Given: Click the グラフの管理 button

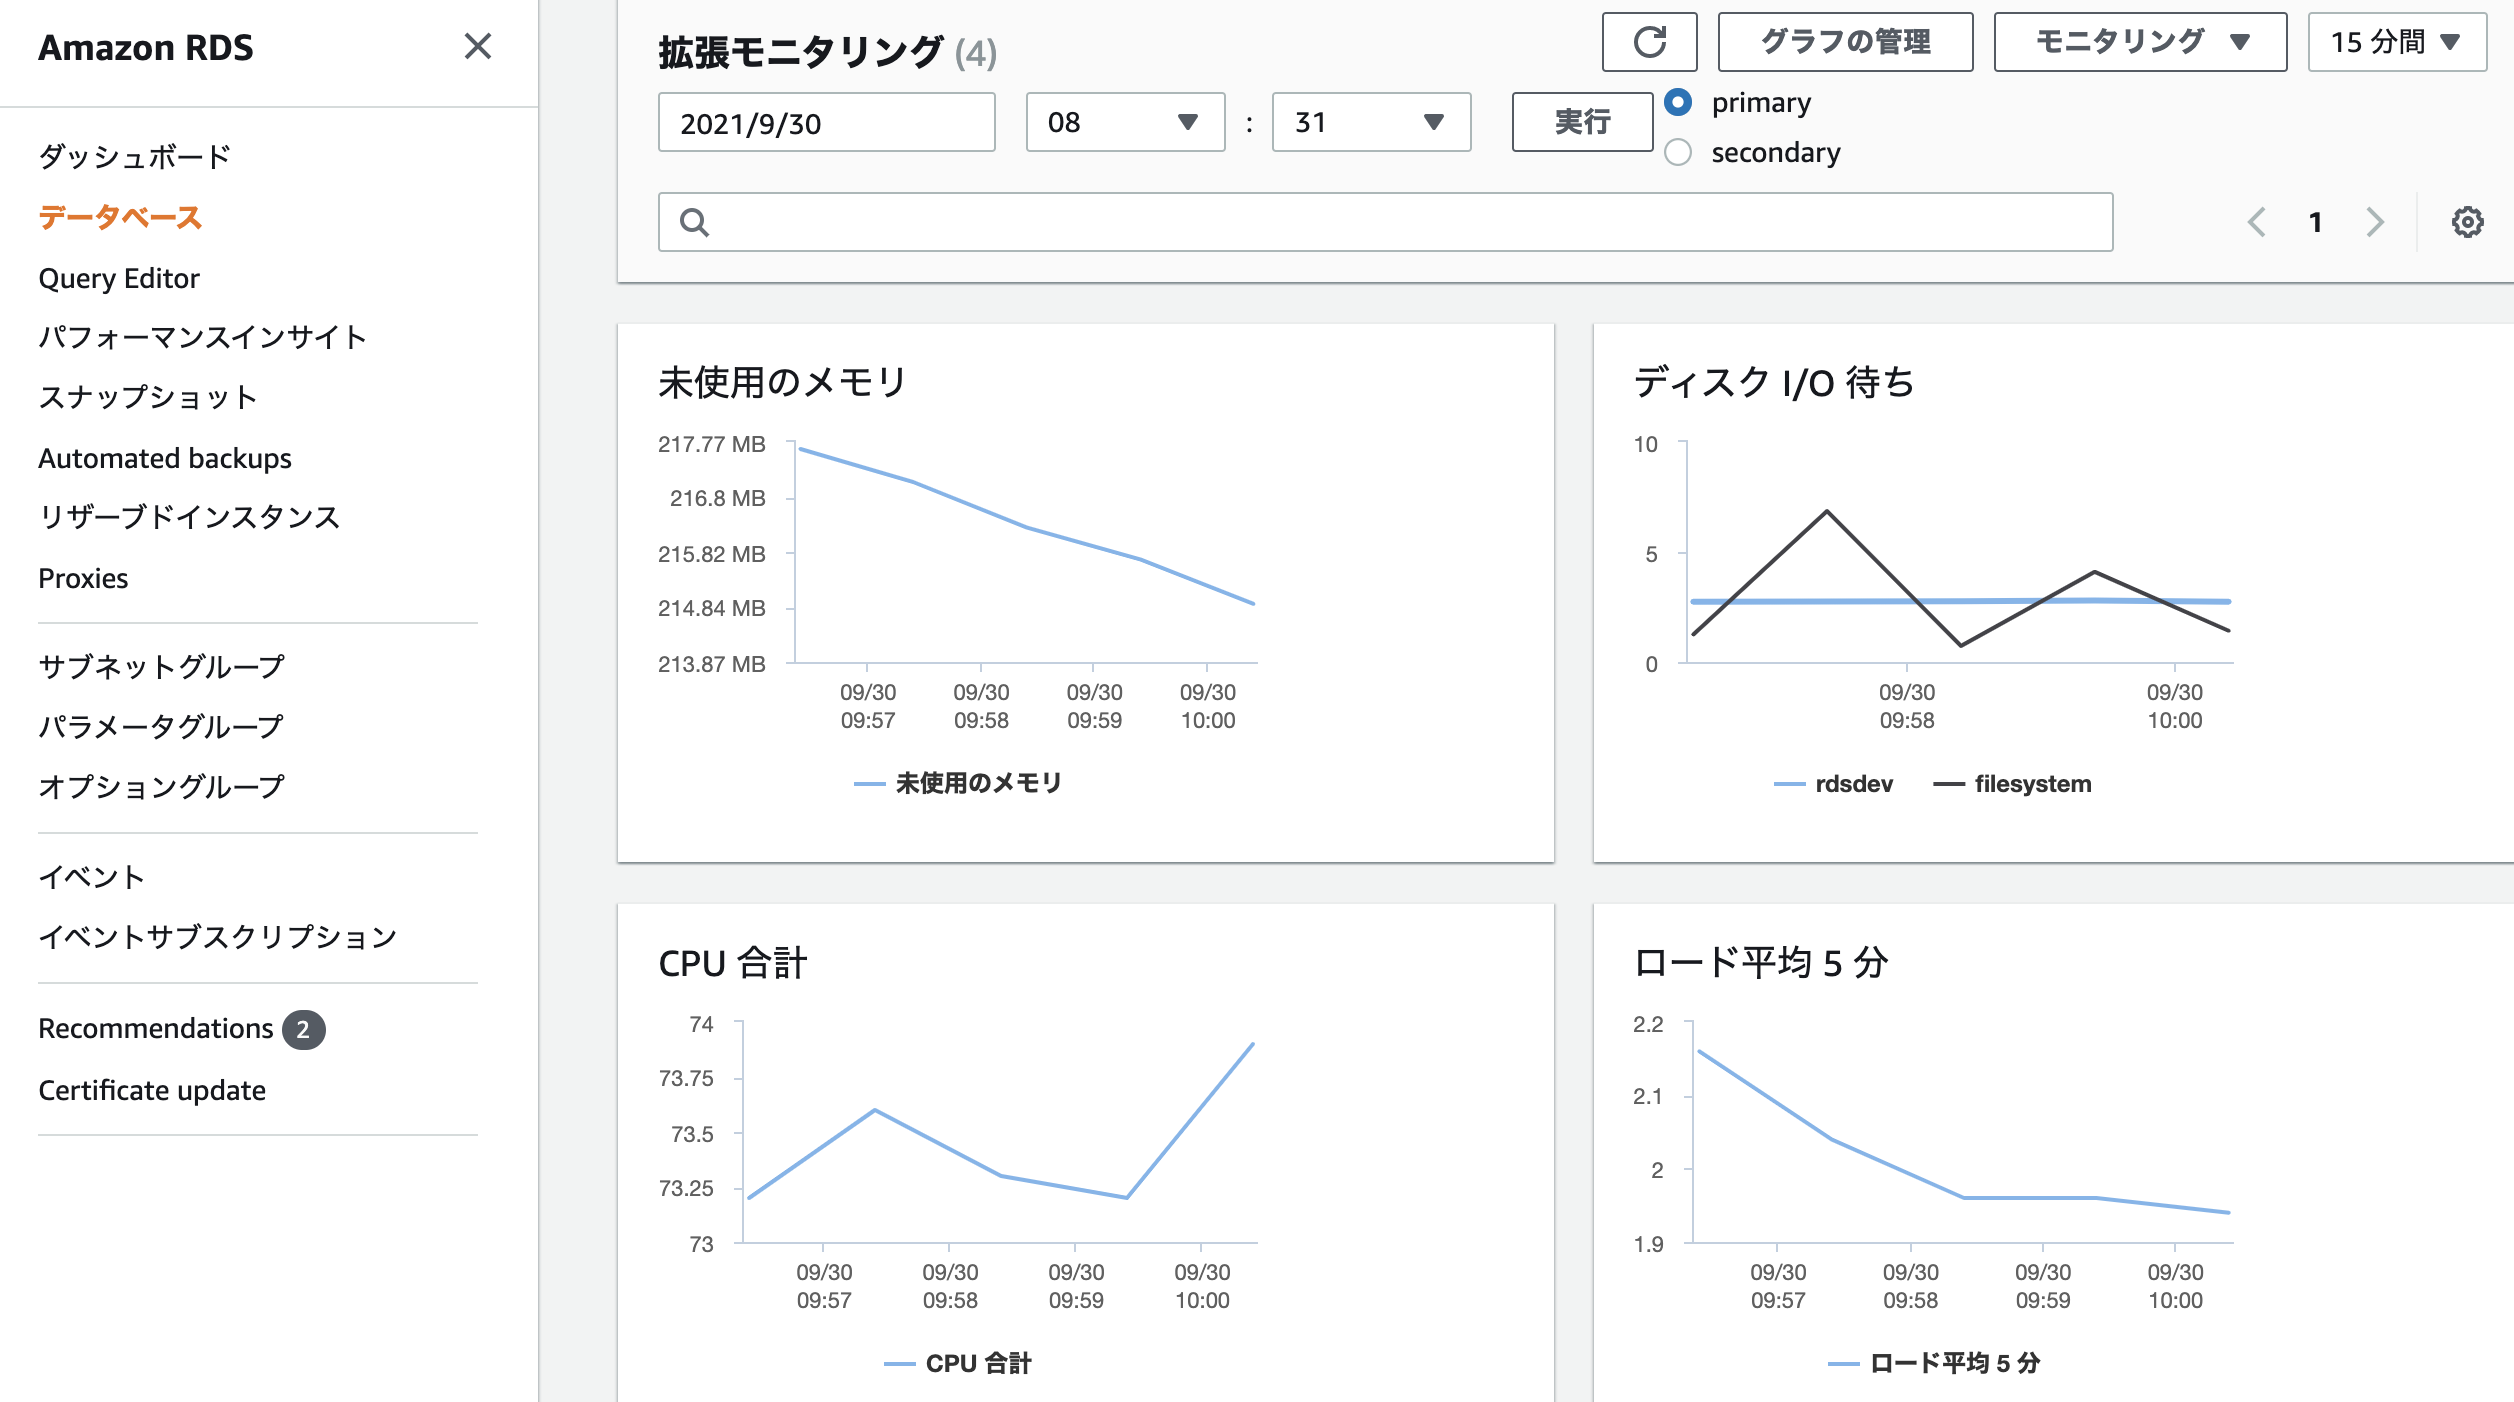Looking at the screenshot, I should point(1845,42).
